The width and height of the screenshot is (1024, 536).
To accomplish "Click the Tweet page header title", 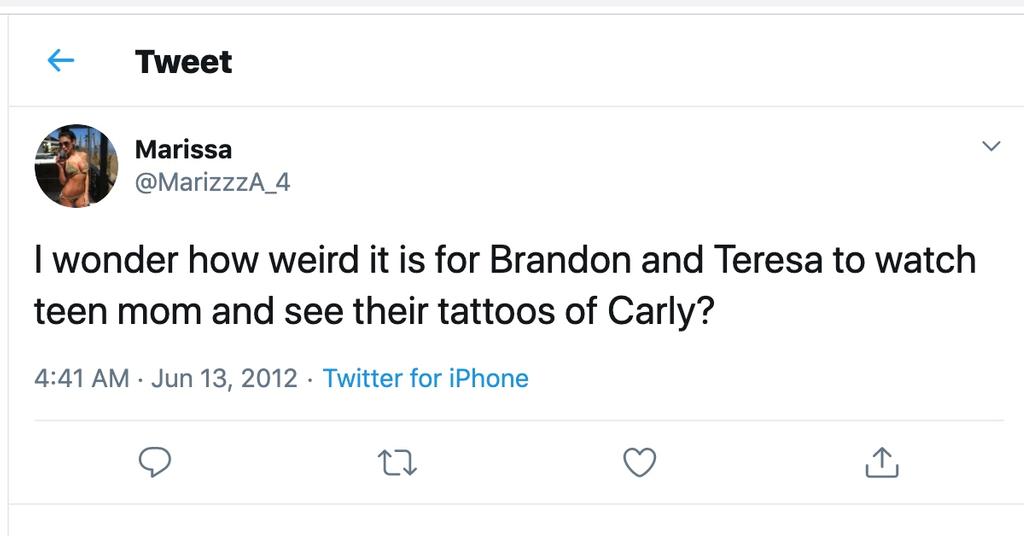I will tap(183, 62).
